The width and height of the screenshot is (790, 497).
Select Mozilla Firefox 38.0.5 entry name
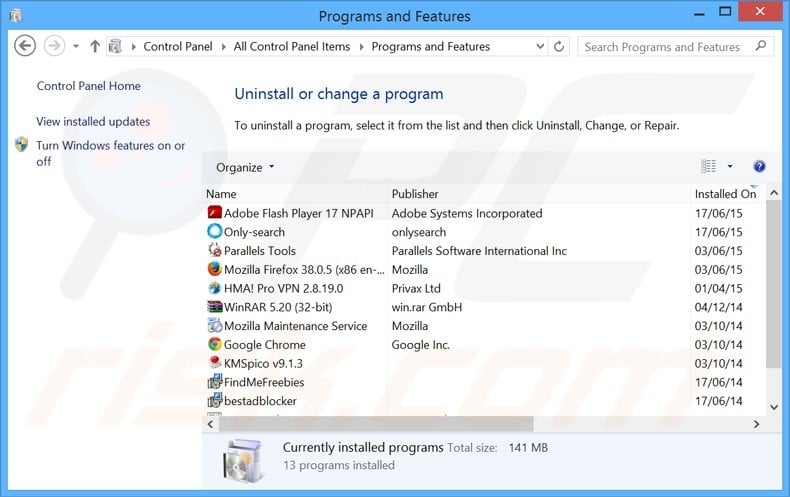pyautogui.click(x=304, y=270)
